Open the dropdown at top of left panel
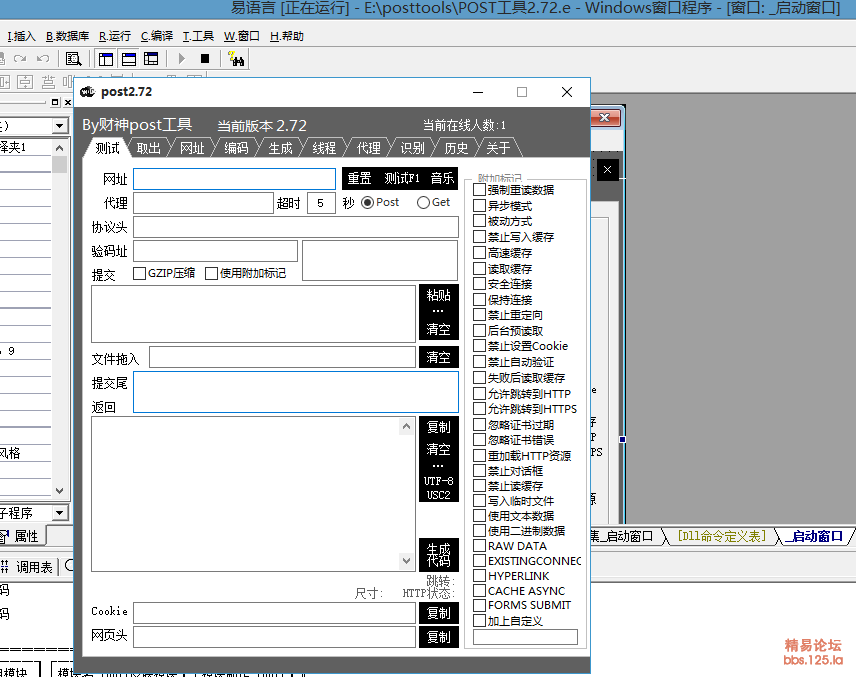This screenshot has width=856, height=677. coord(60,126)
